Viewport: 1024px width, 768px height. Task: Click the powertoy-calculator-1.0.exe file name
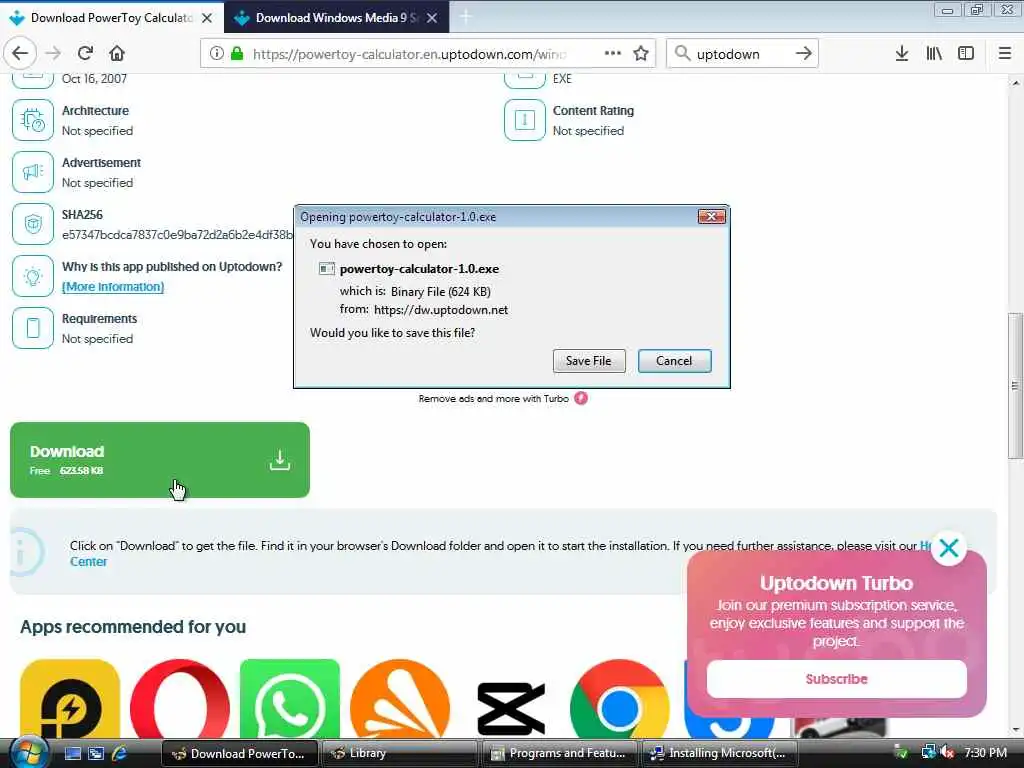point(419,268)
